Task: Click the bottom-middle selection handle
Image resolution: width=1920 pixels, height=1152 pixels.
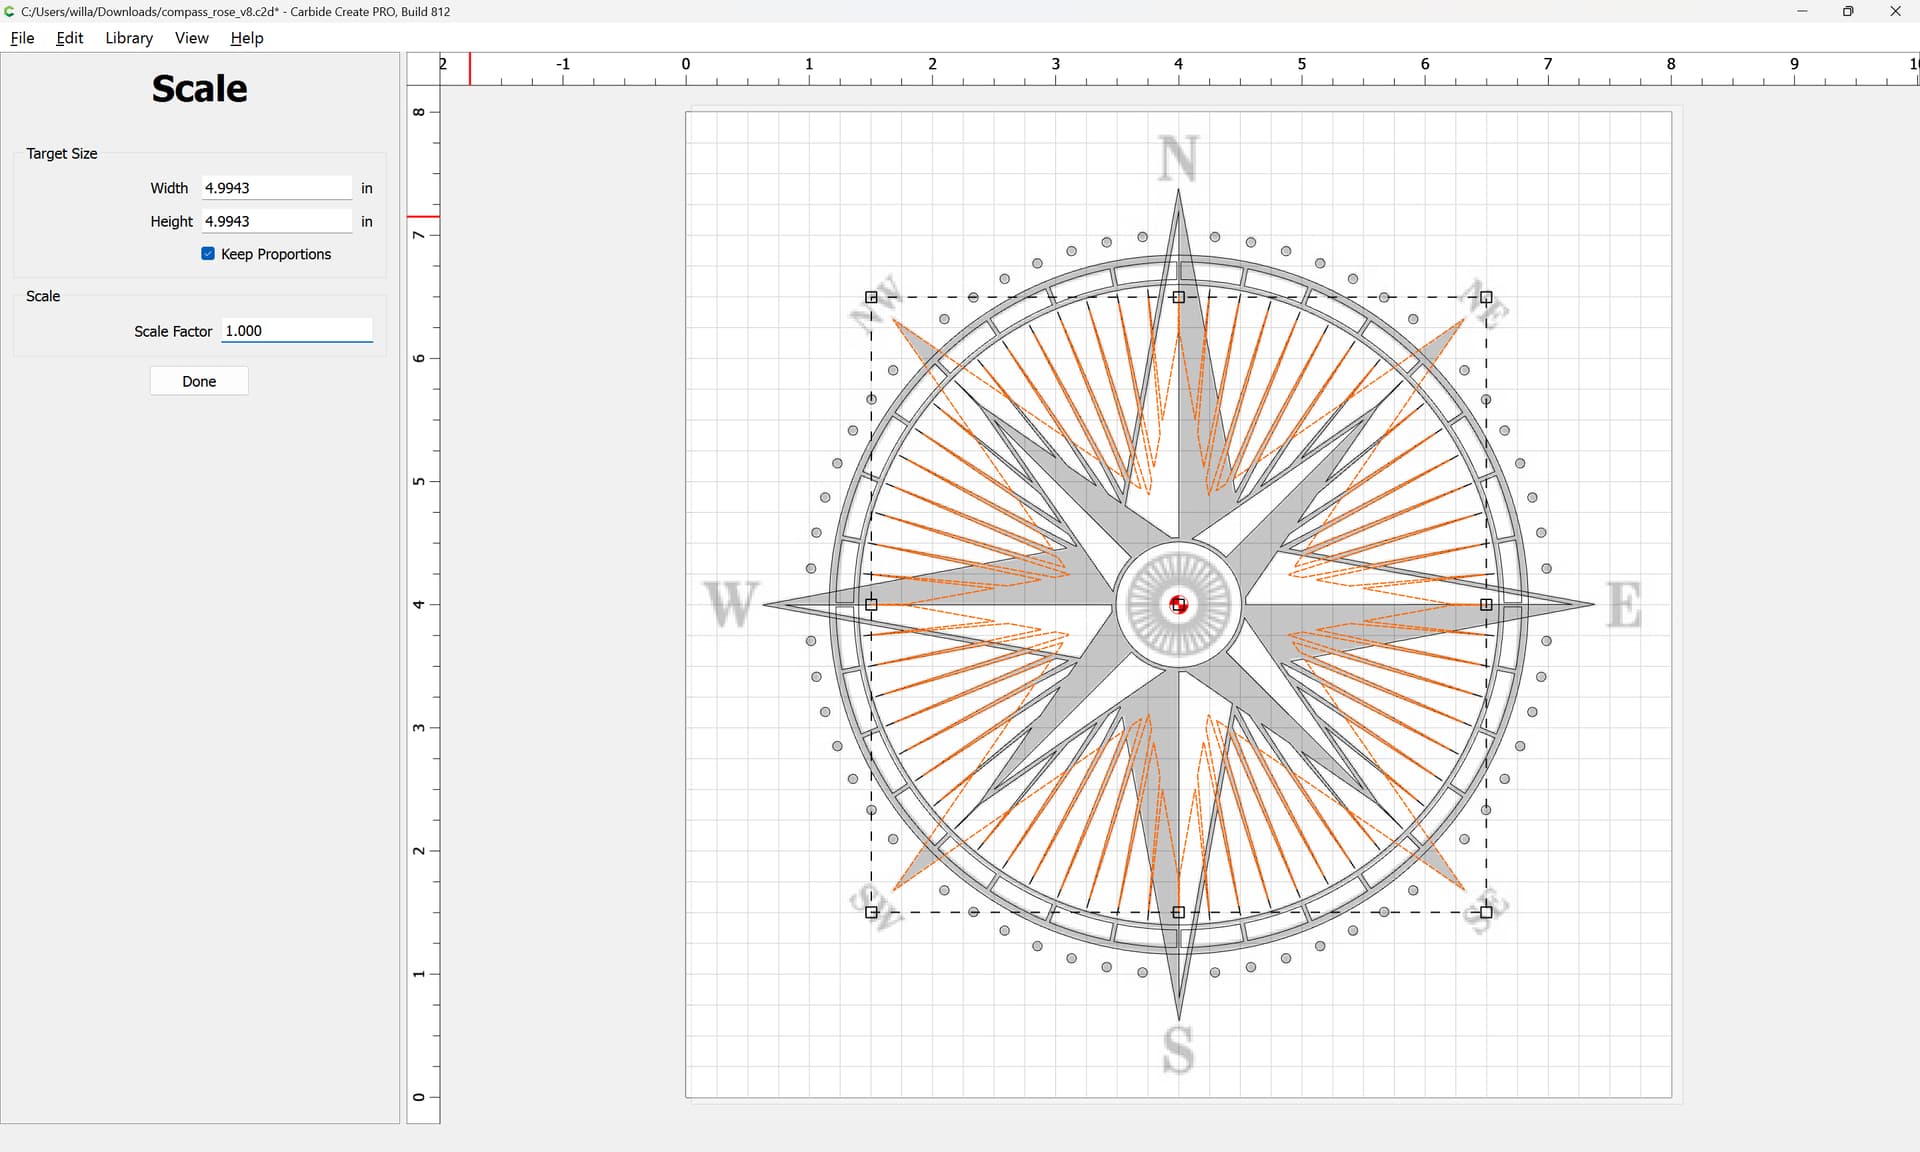Action: (1178, 912)
